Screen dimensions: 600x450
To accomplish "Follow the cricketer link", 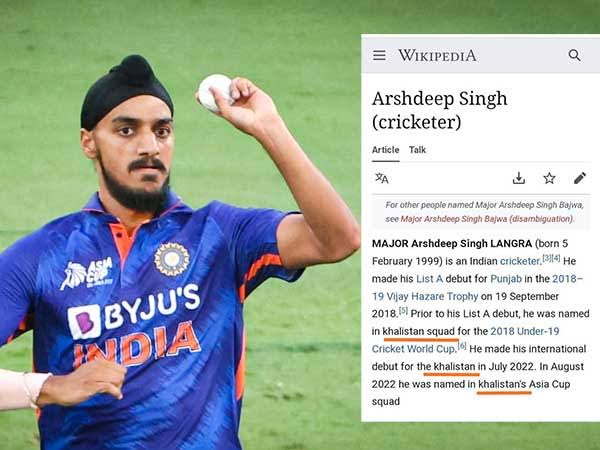I will 520,261.
